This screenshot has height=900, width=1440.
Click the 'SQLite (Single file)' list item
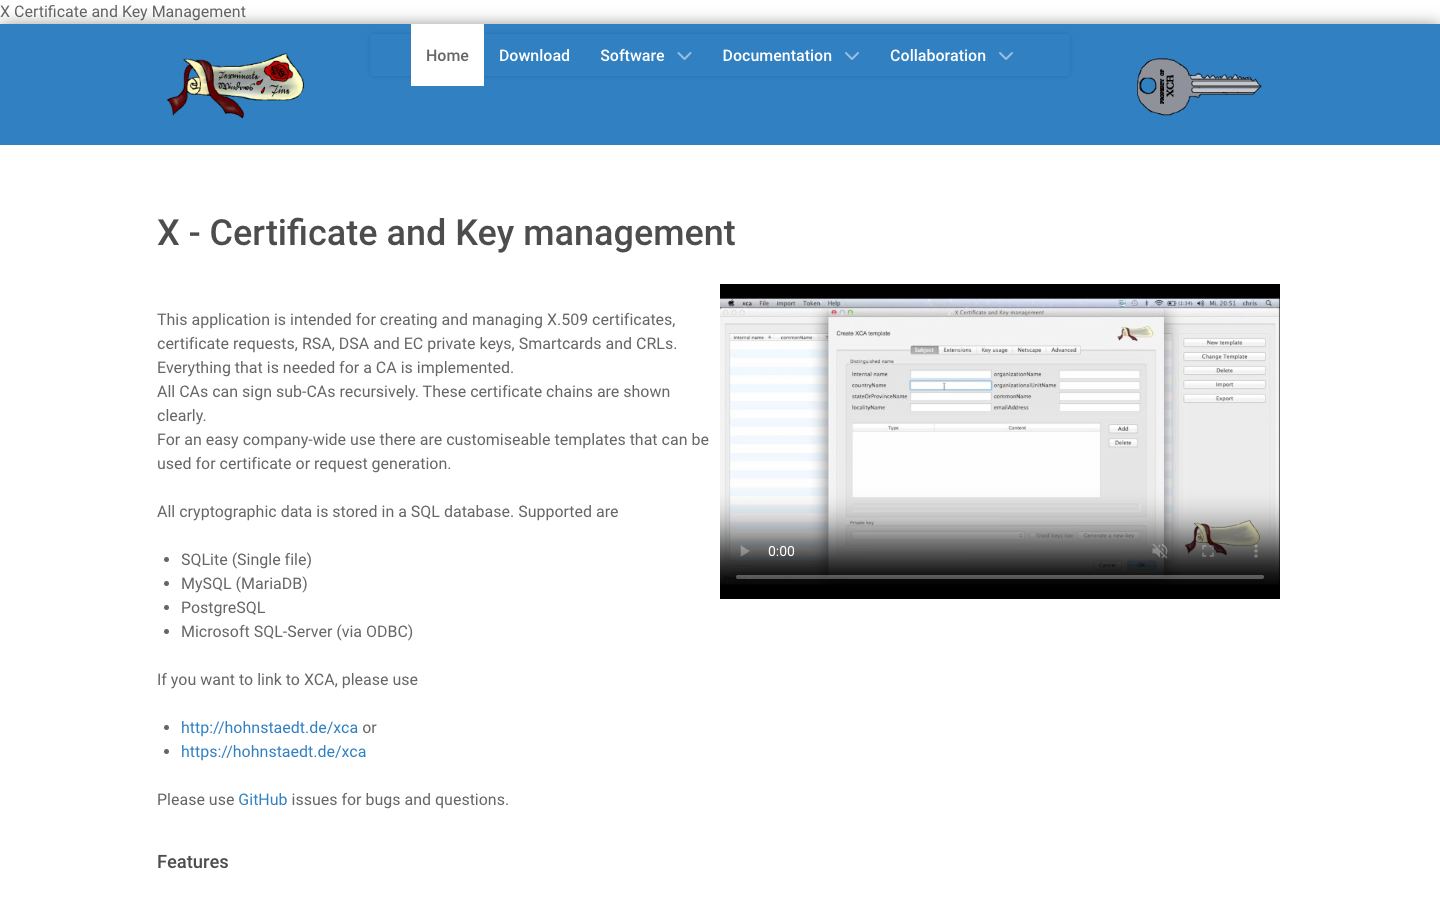tap(246, 559)
